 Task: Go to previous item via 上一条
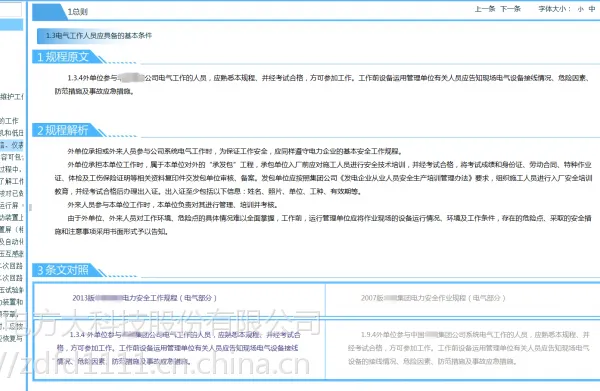(485, 9)
